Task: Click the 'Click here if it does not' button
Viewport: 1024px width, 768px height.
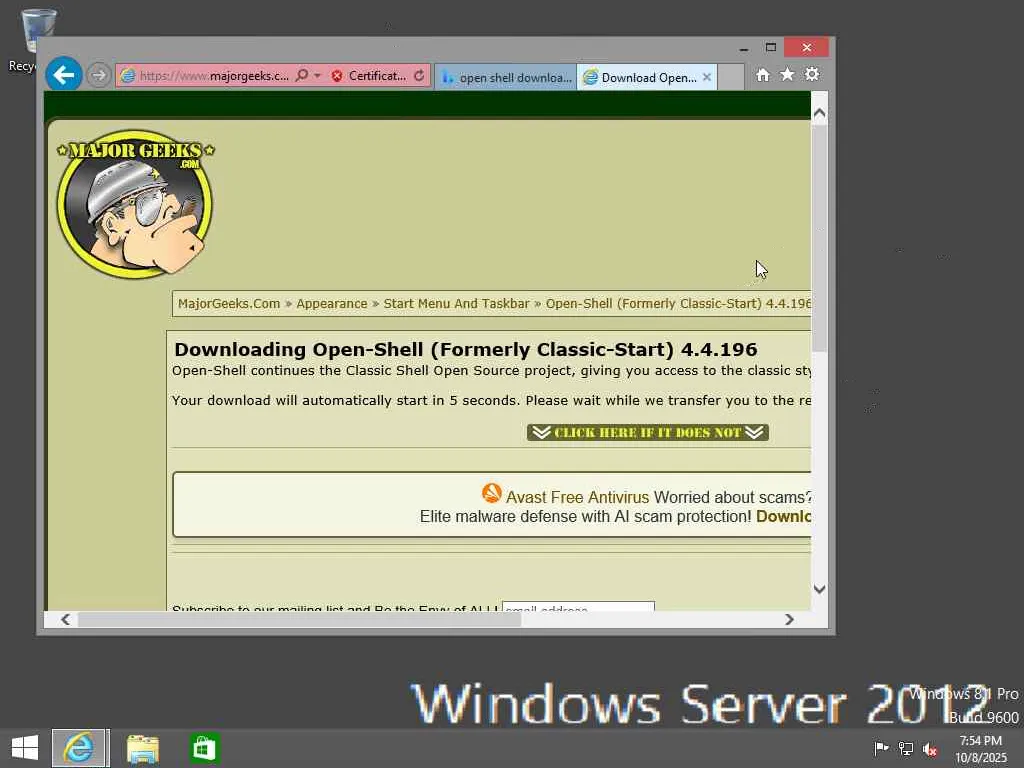Action: 648,432
